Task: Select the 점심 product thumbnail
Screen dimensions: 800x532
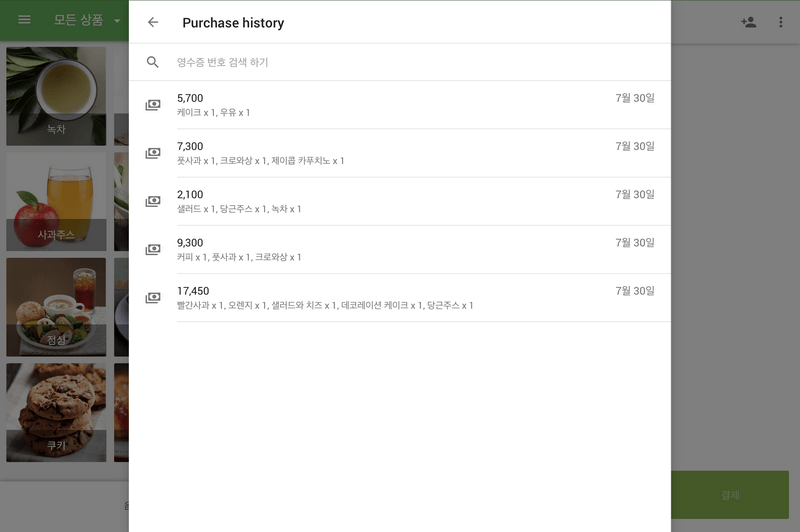Action: 56,307
